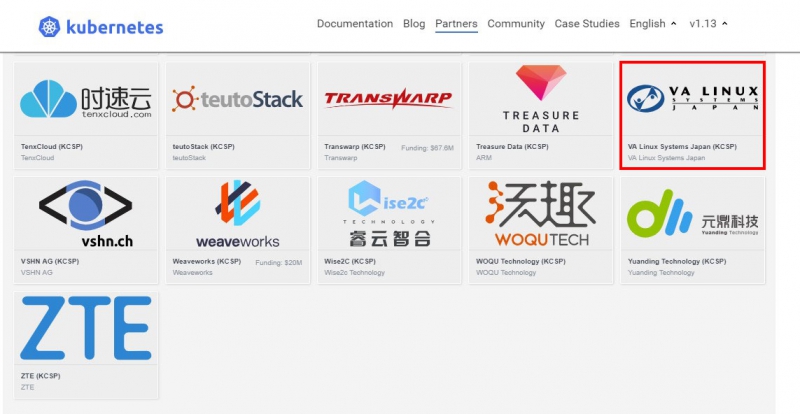The width and height of the screenshot is (800, 414).
Task: Select the Partners nav item
Action: pyautogui.click(x=456, y=23)
